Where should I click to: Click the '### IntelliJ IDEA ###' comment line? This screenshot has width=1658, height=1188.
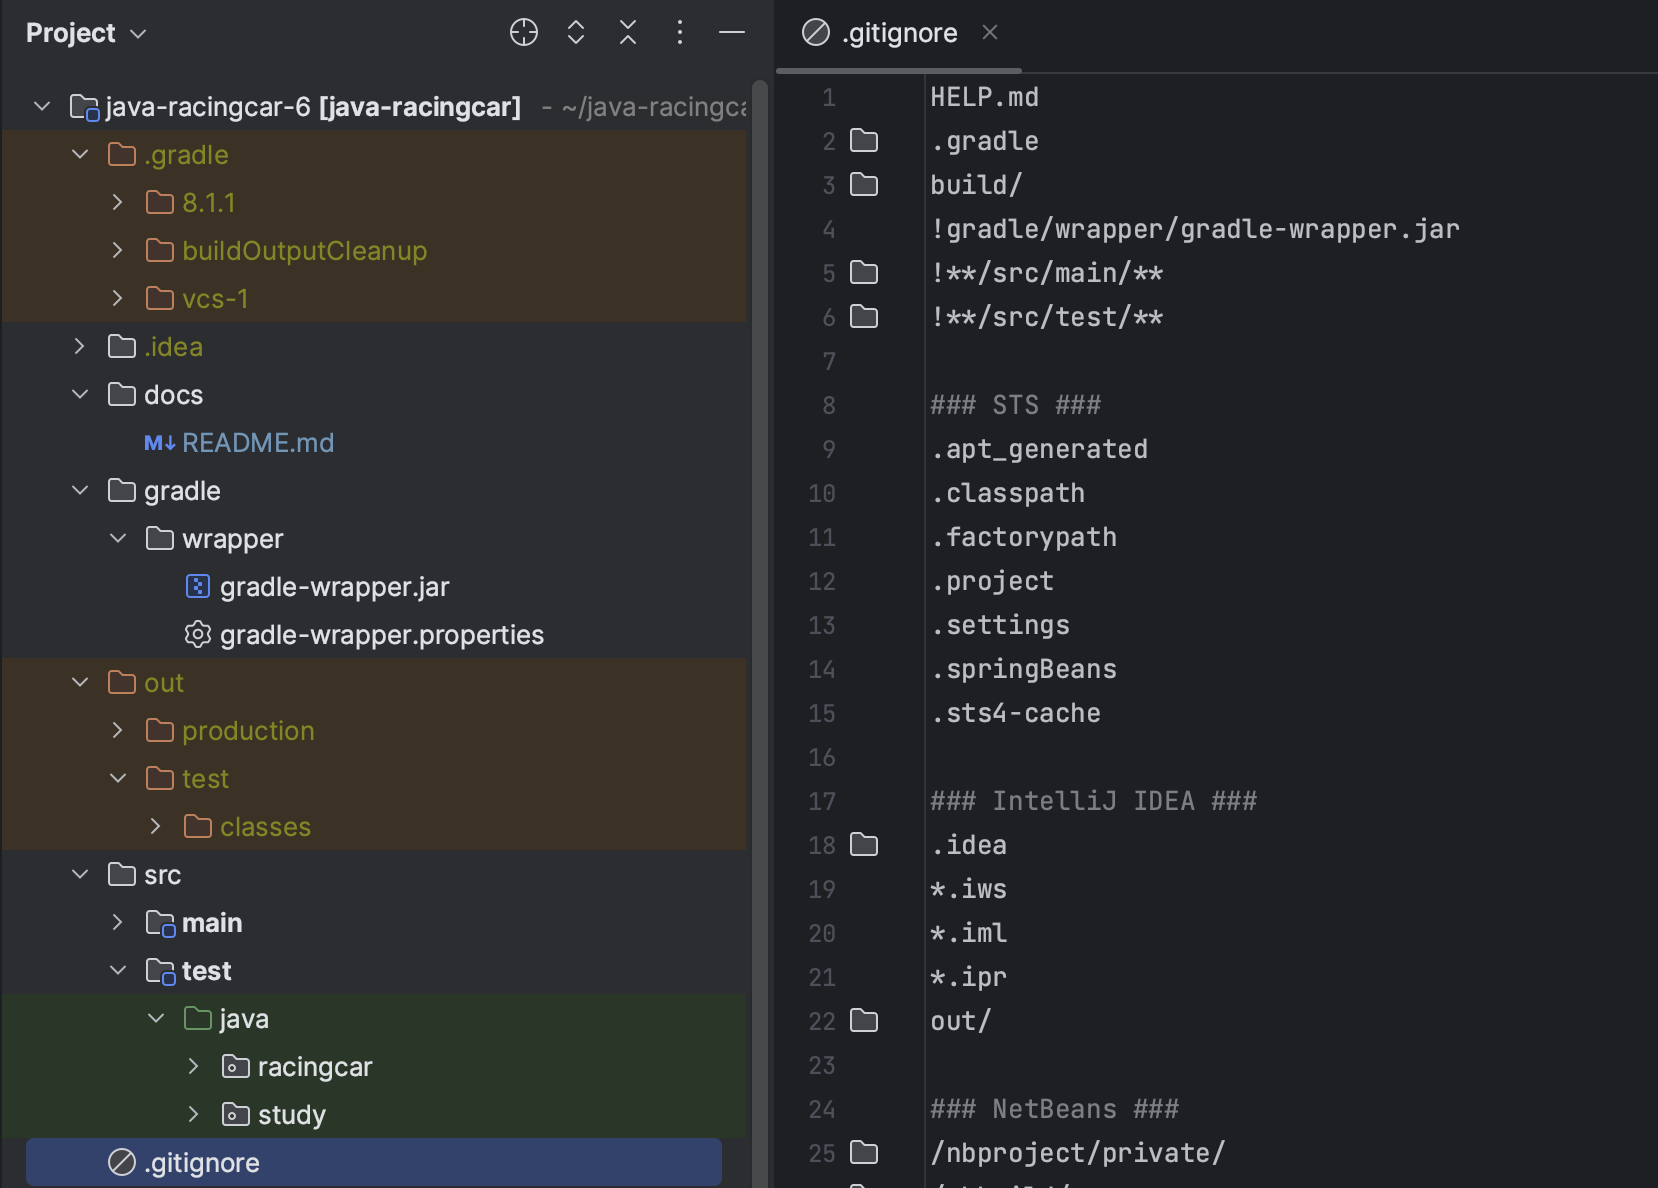(x=1093, y=801)
